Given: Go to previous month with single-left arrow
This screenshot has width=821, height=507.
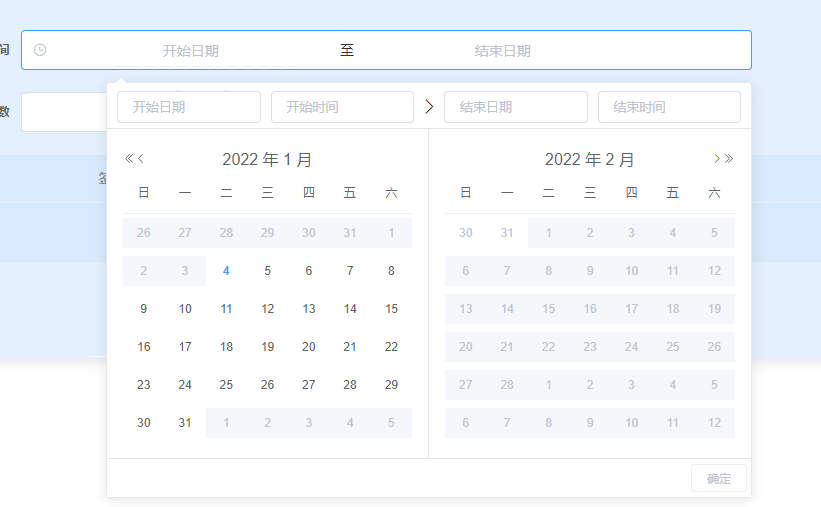Looking at the screenshot, I should coord(140,159).
